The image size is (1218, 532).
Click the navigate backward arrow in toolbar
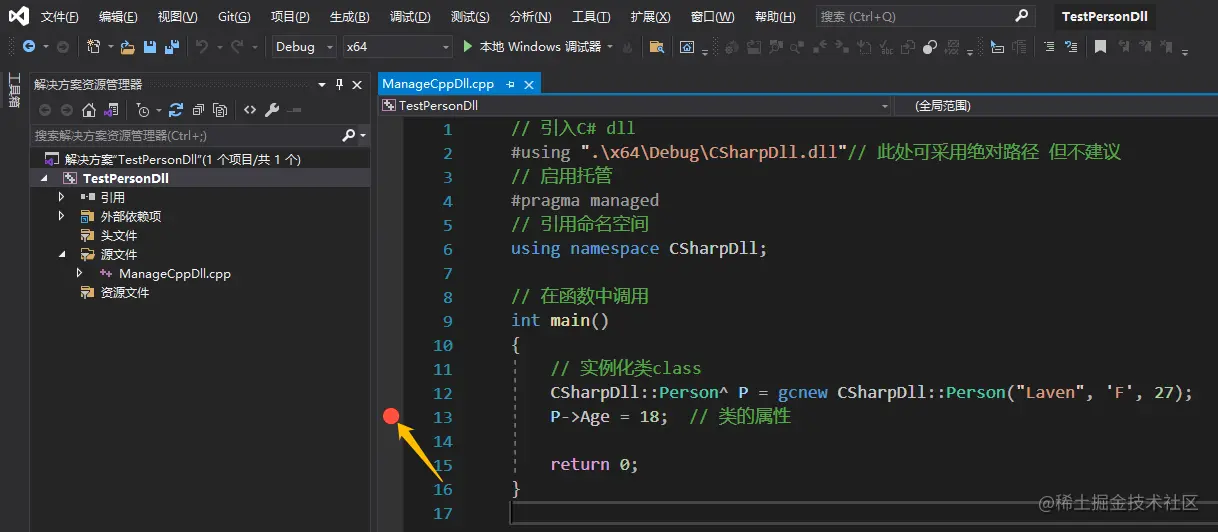(x=28, y=47)
